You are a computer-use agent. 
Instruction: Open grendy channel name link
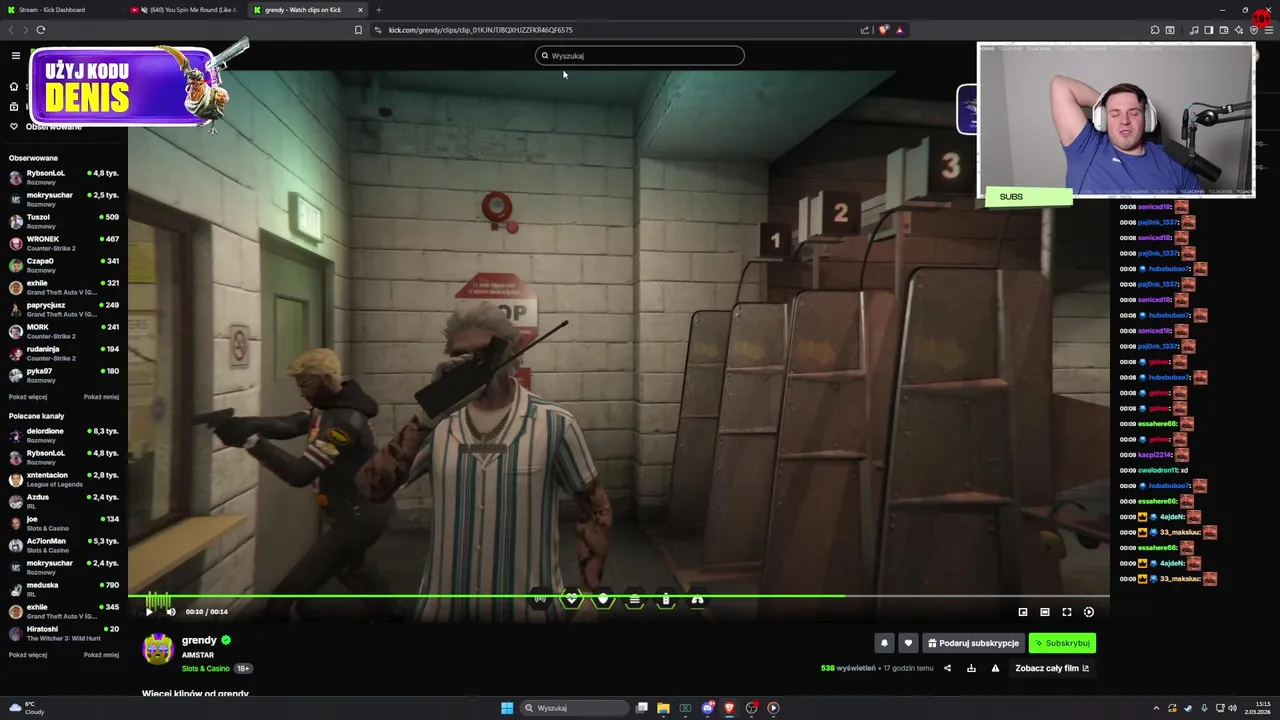pos(199,640)
